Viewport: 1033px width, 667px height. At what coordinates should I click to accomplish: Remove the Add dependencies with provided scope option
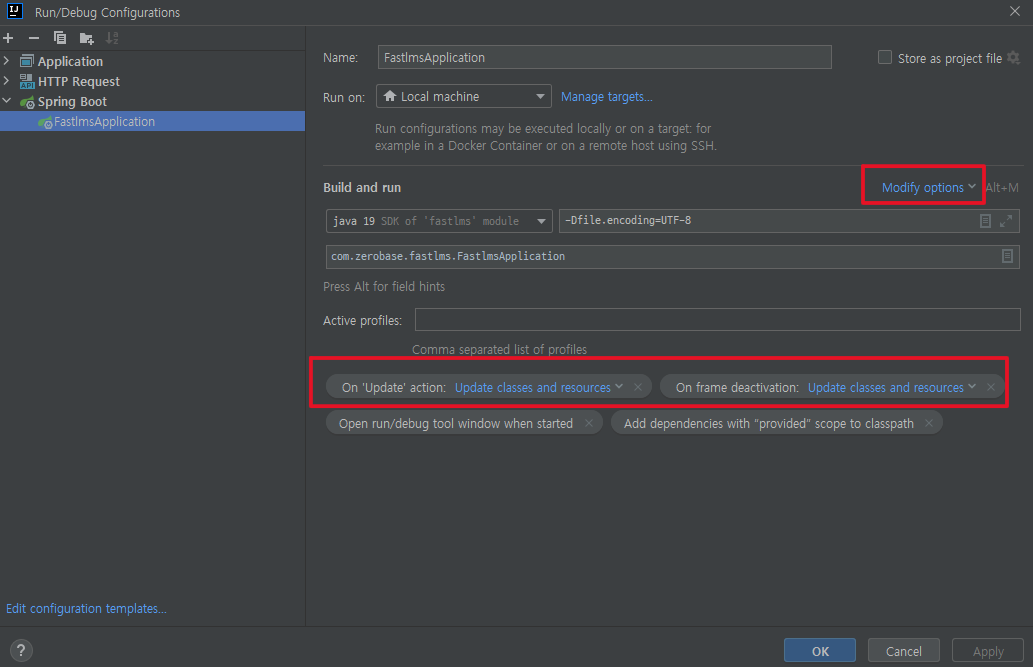[929, 423]
